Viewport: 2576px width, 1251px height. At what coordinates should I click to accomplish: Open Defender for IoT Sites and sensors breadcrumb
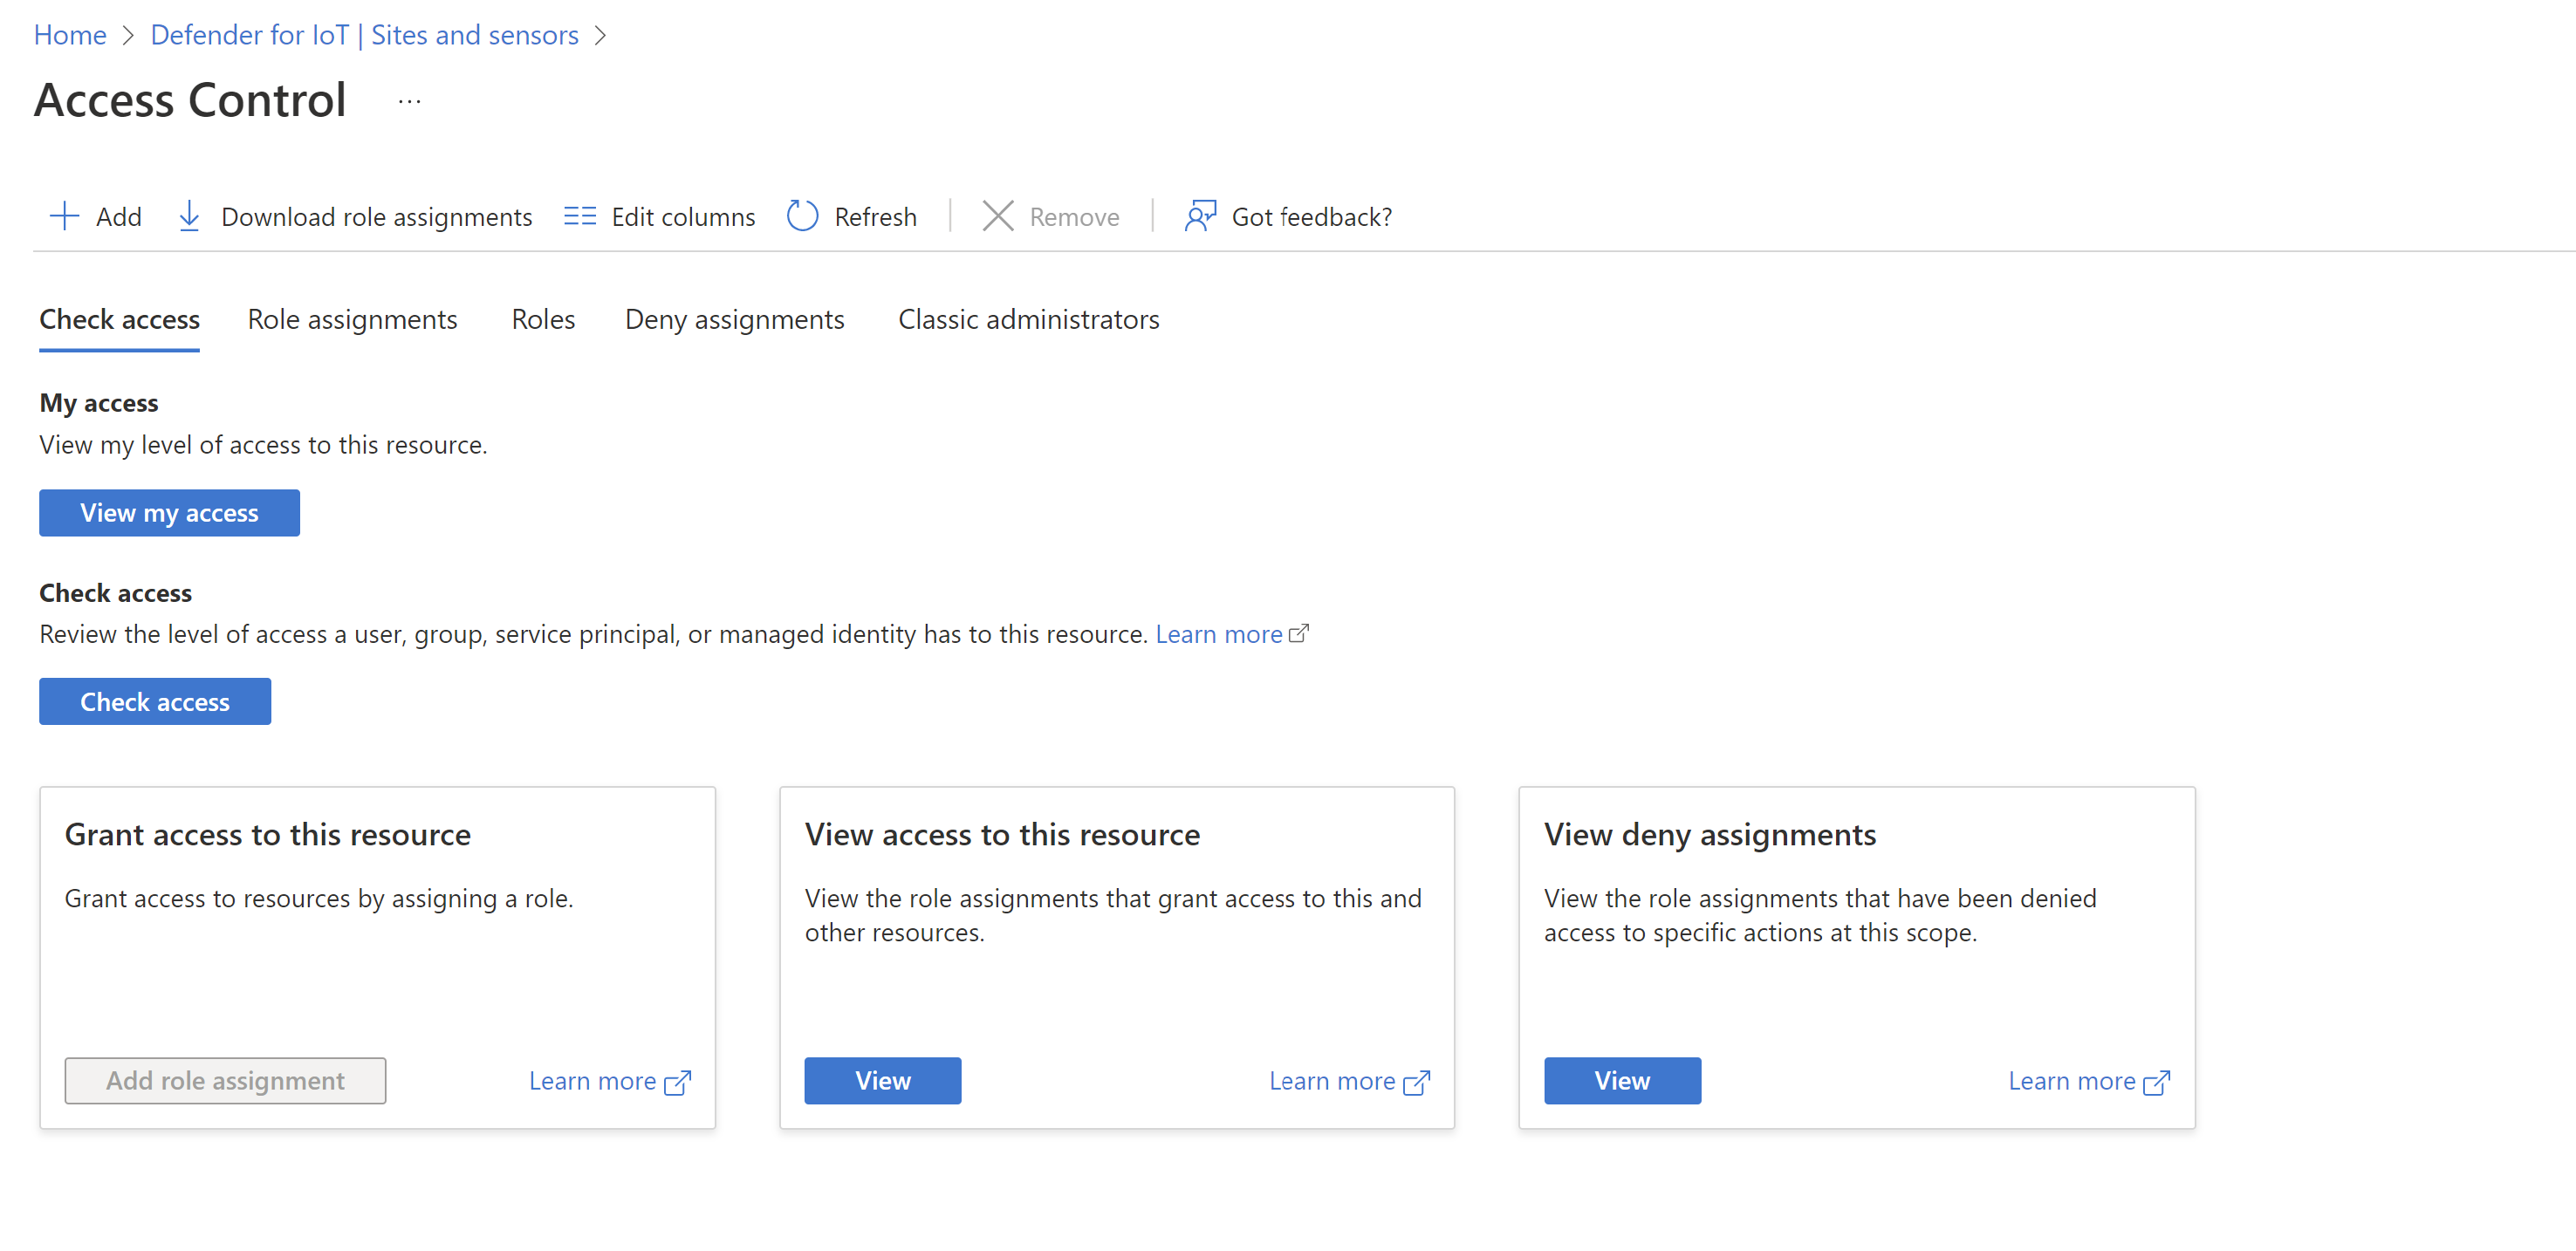(x=364, y=35)
